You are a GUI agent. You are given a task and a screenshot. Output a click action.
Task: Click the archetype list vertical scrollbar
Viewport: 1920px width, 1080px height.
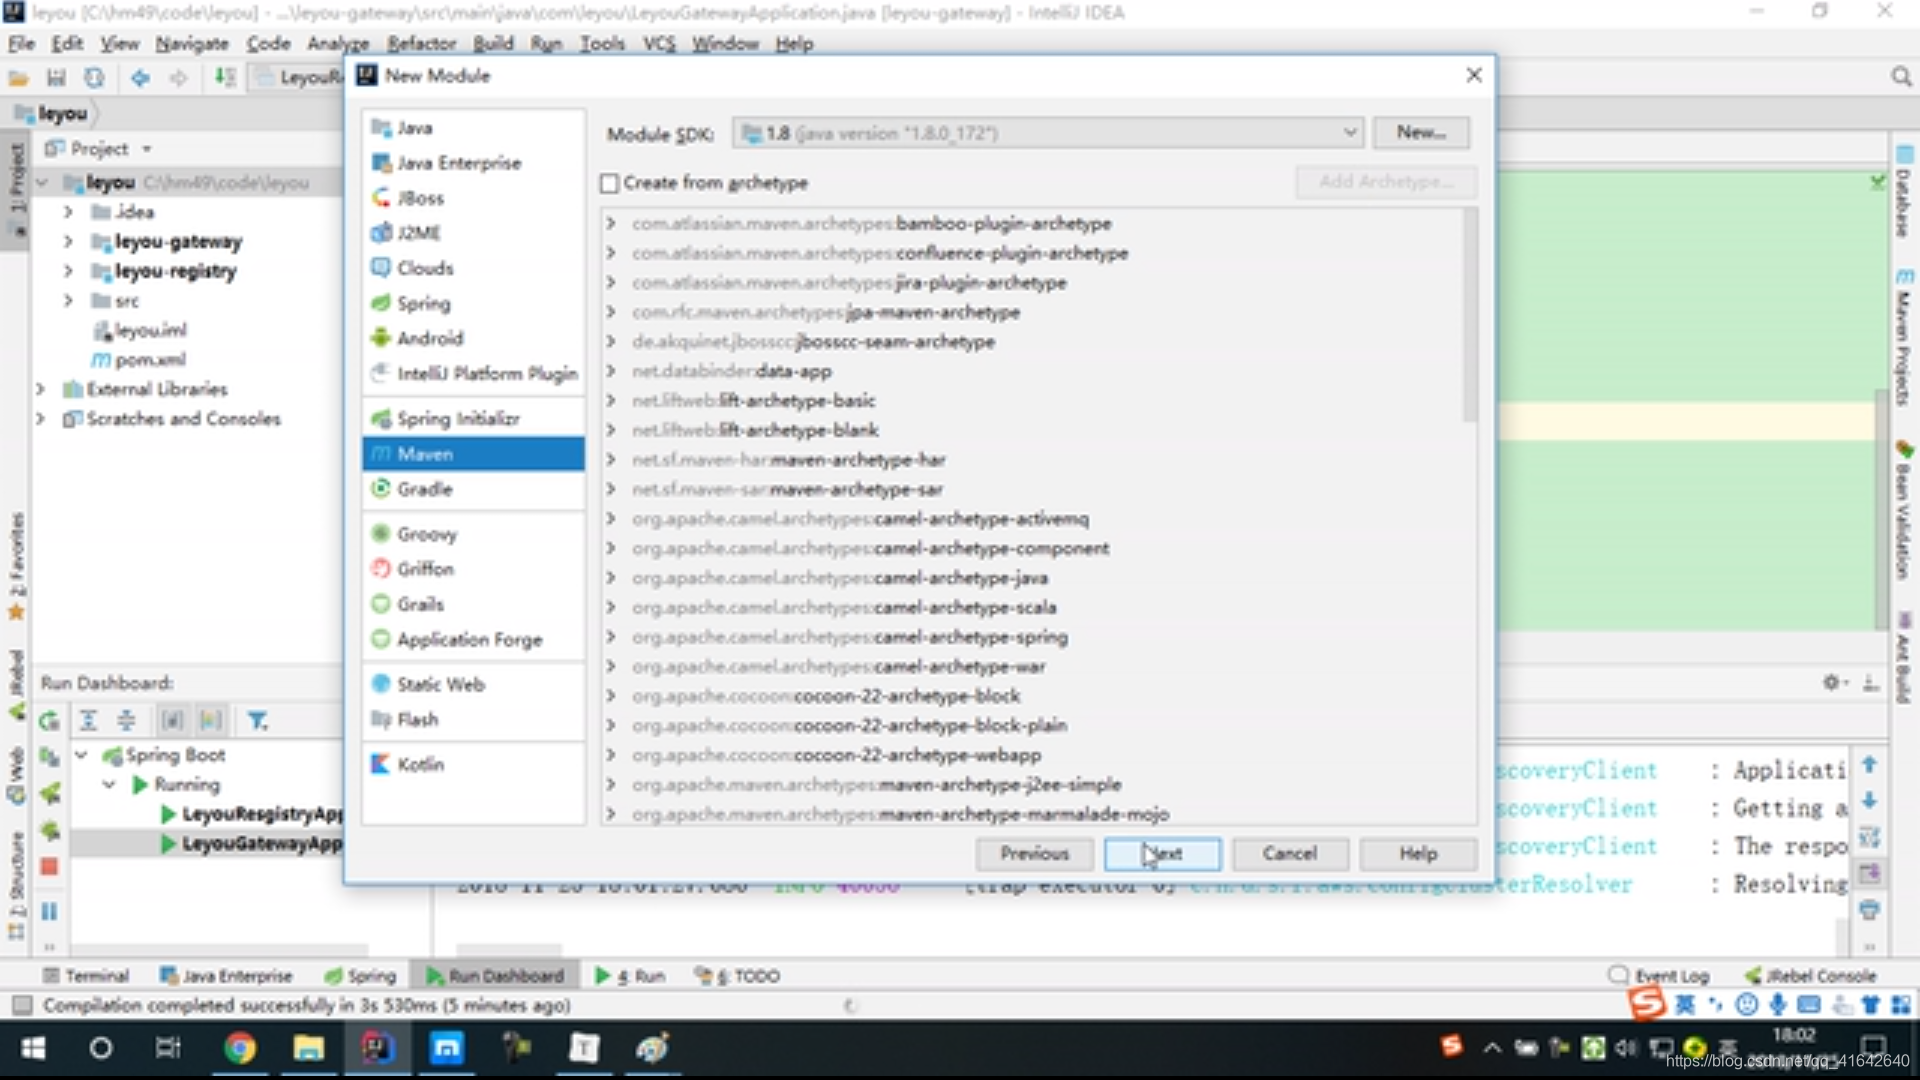(1469, 316)
